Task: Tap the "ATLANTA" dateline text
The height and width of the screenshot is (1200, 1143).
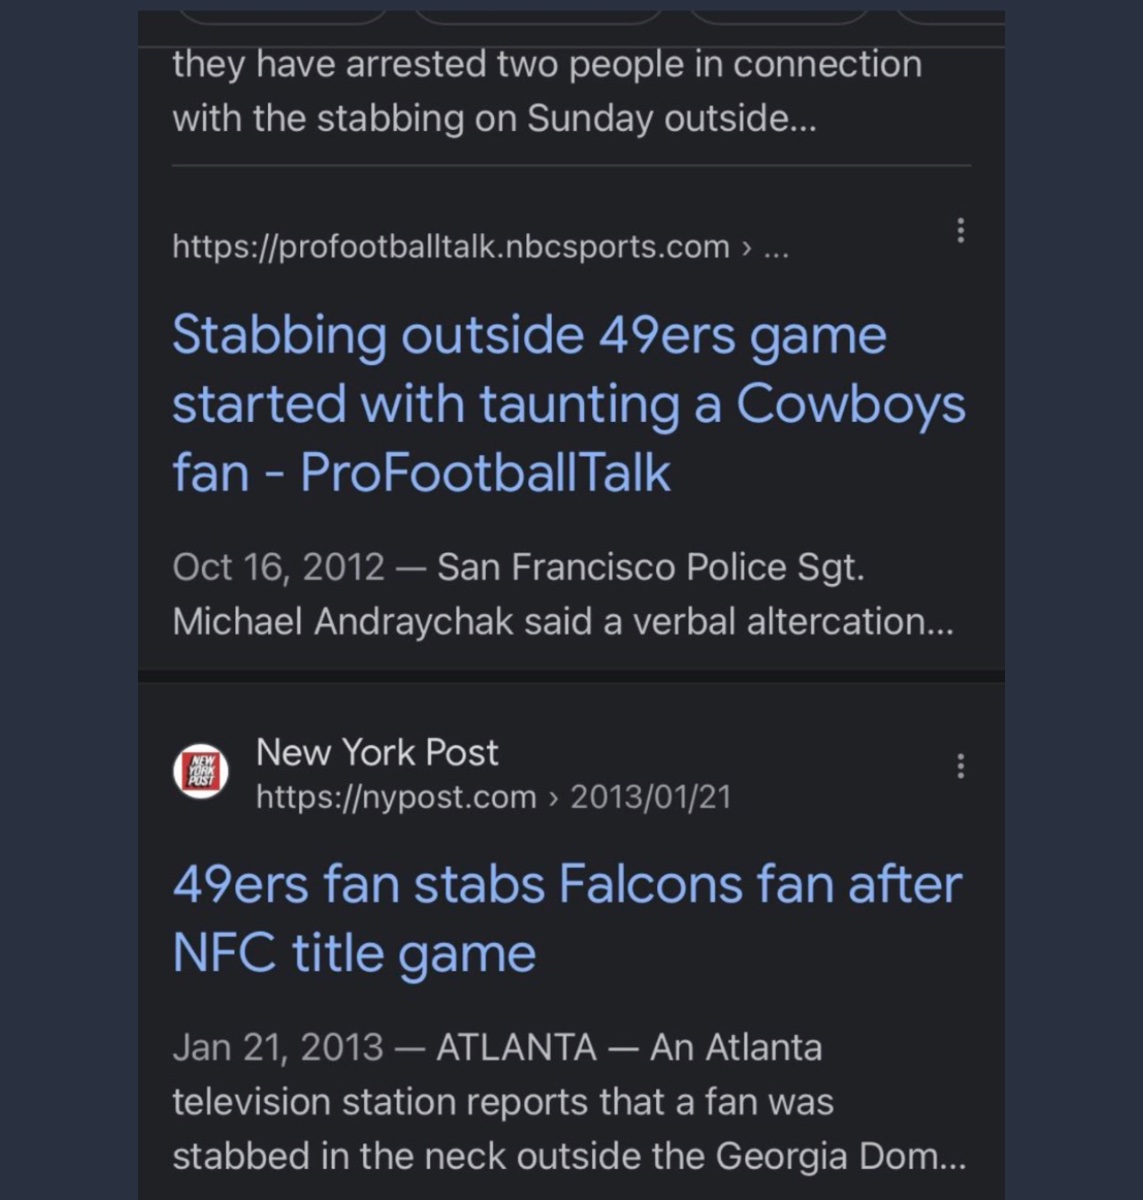Action: click(x=516, y=1047)
